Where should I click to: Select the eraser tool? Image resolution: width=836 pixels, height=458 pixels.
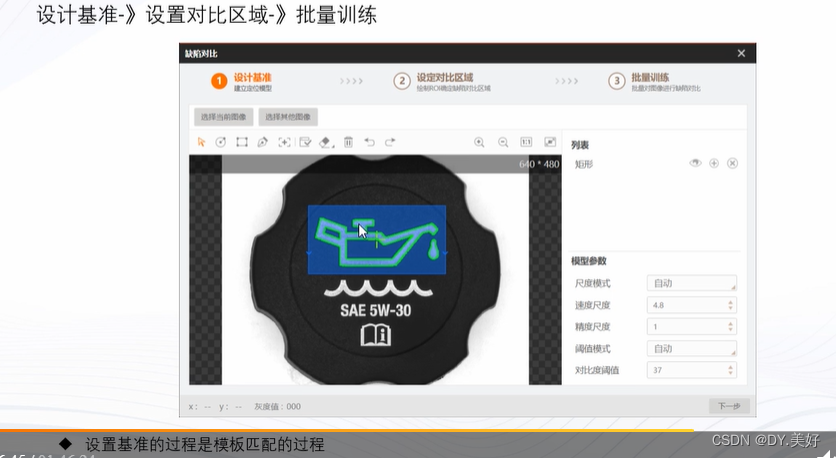coord(326,142)
